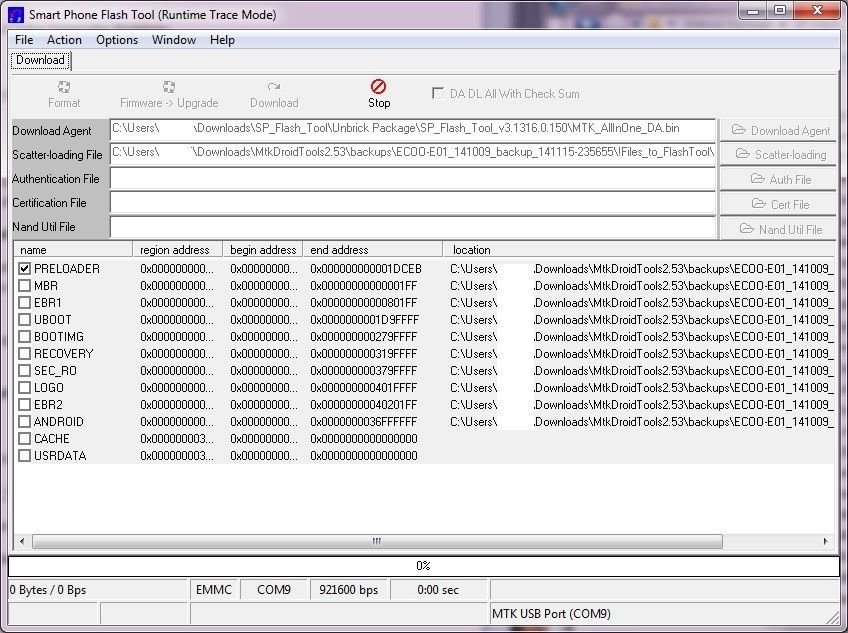
Task: Click end address 0x000000000001DCEB
Action: [x=366, y=269]
